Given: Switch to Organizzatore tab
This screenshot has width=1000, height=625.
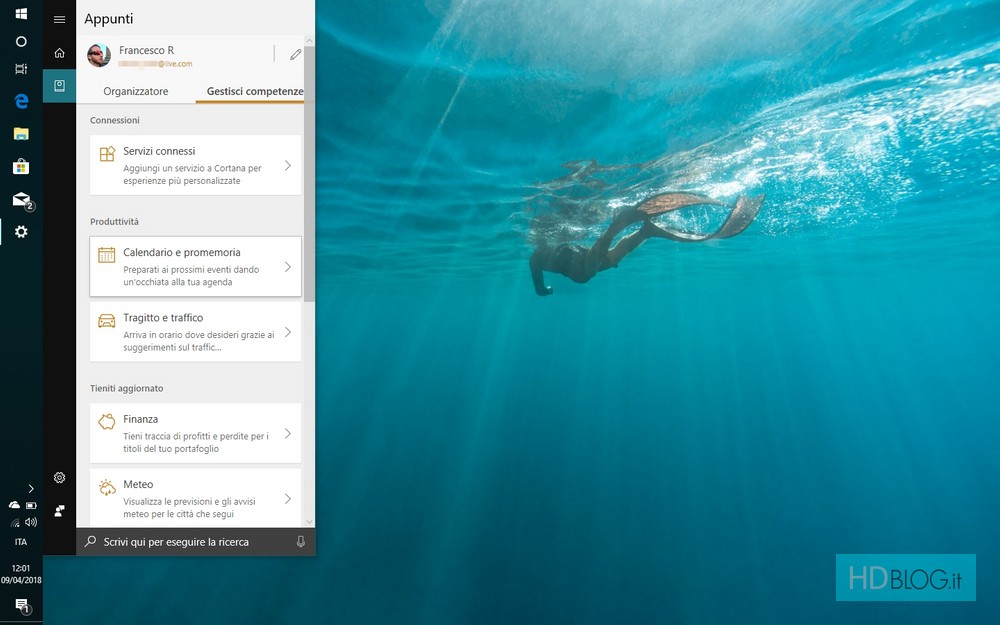Looking at the screenshot, I should point(136,91).
